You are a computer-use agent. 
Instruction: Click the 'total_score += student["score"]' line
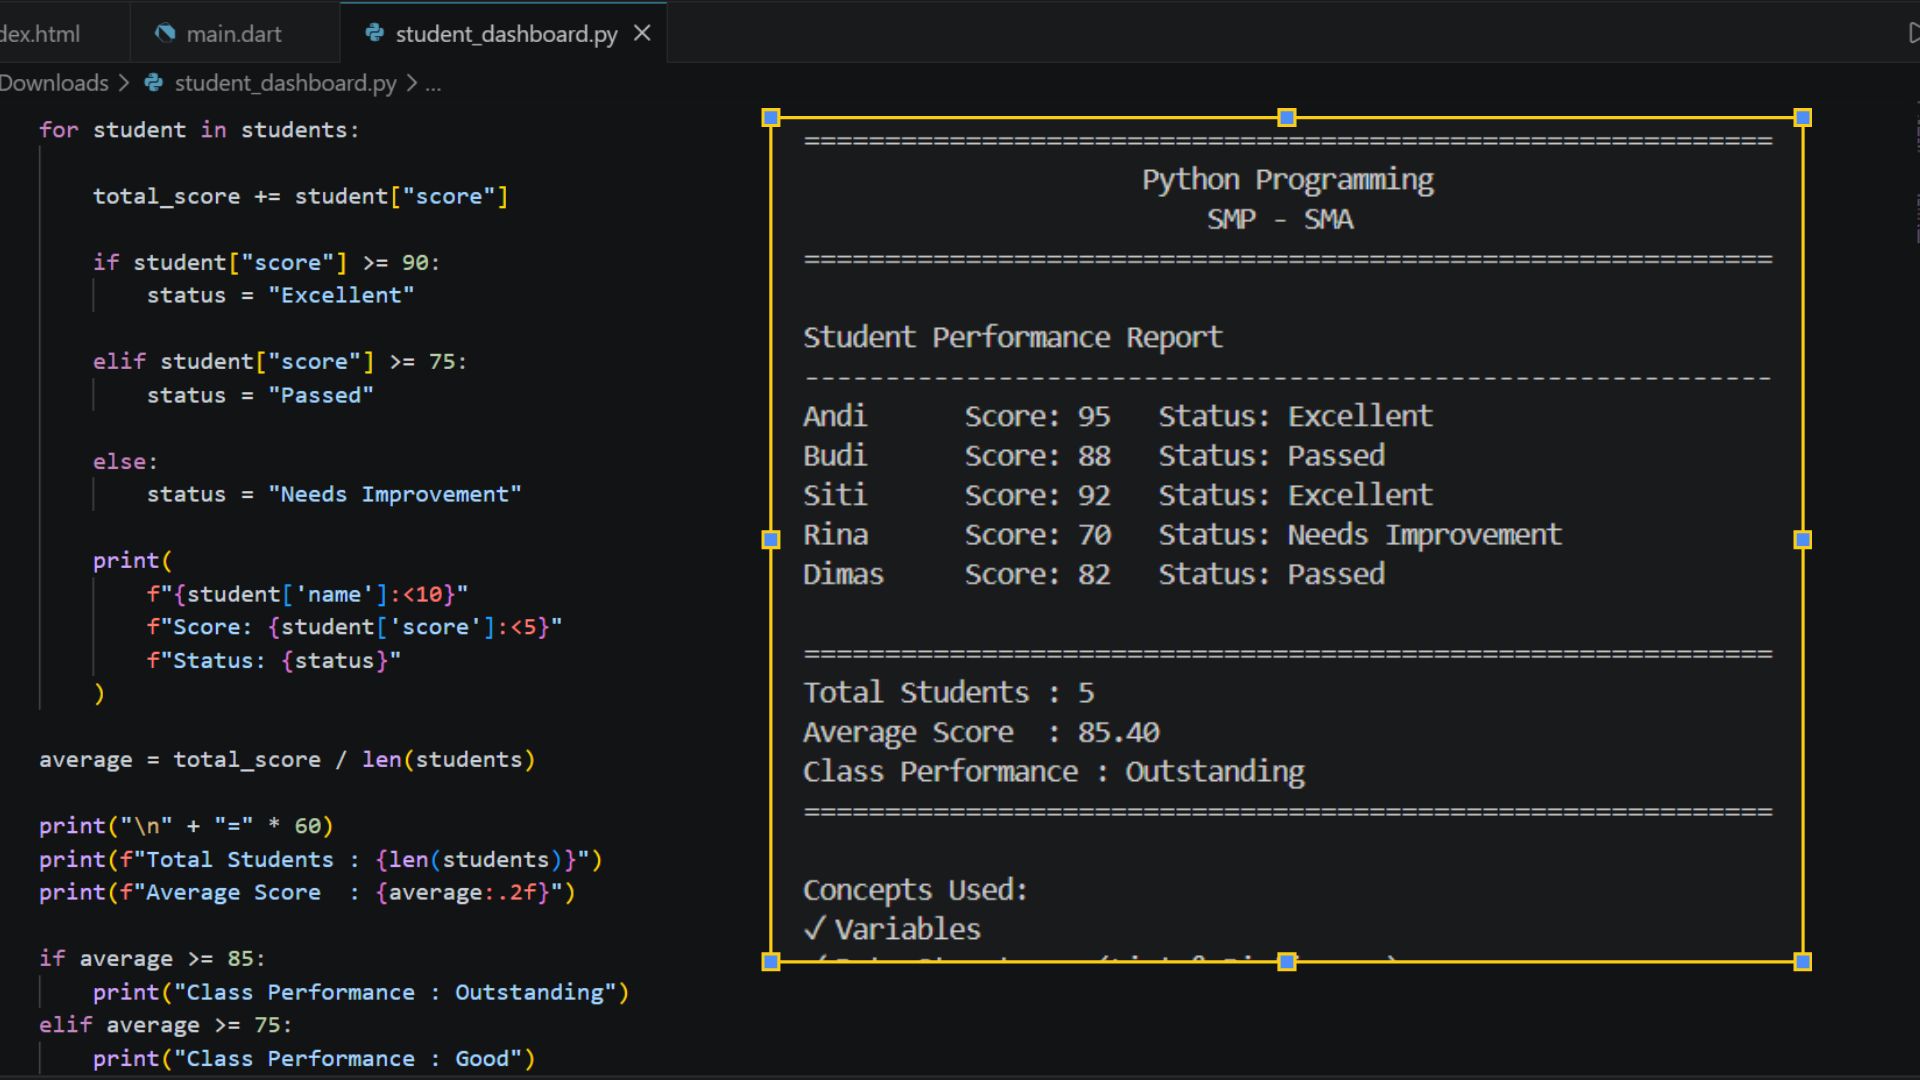tap(300, 196)
